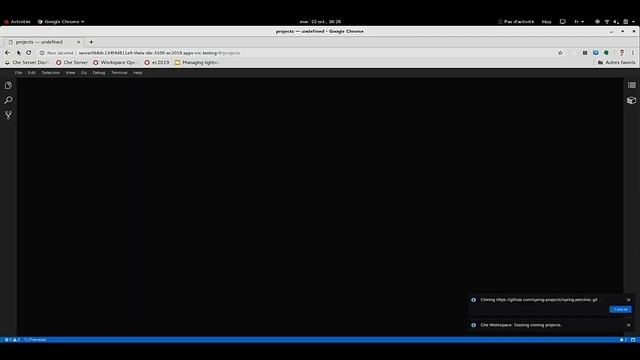Open a new Chrome tab
The height and width of the screenshot is (360, 640).
pyautogui.click(x=91, y=42)
